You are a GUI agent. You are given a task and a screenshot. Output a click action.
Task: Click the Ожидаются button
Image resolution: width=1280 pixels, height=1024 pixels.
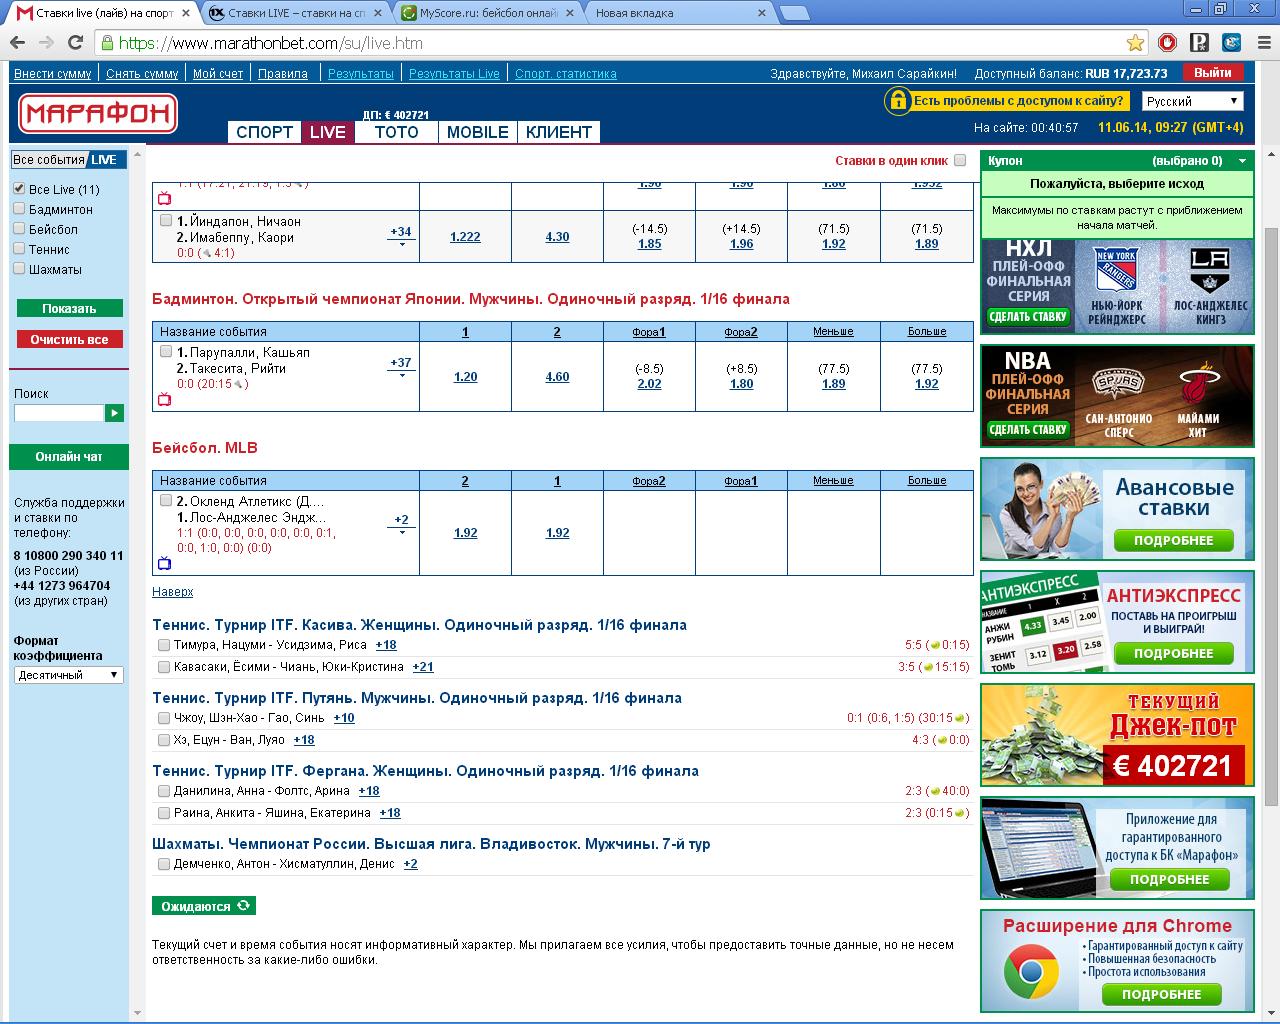204,906
